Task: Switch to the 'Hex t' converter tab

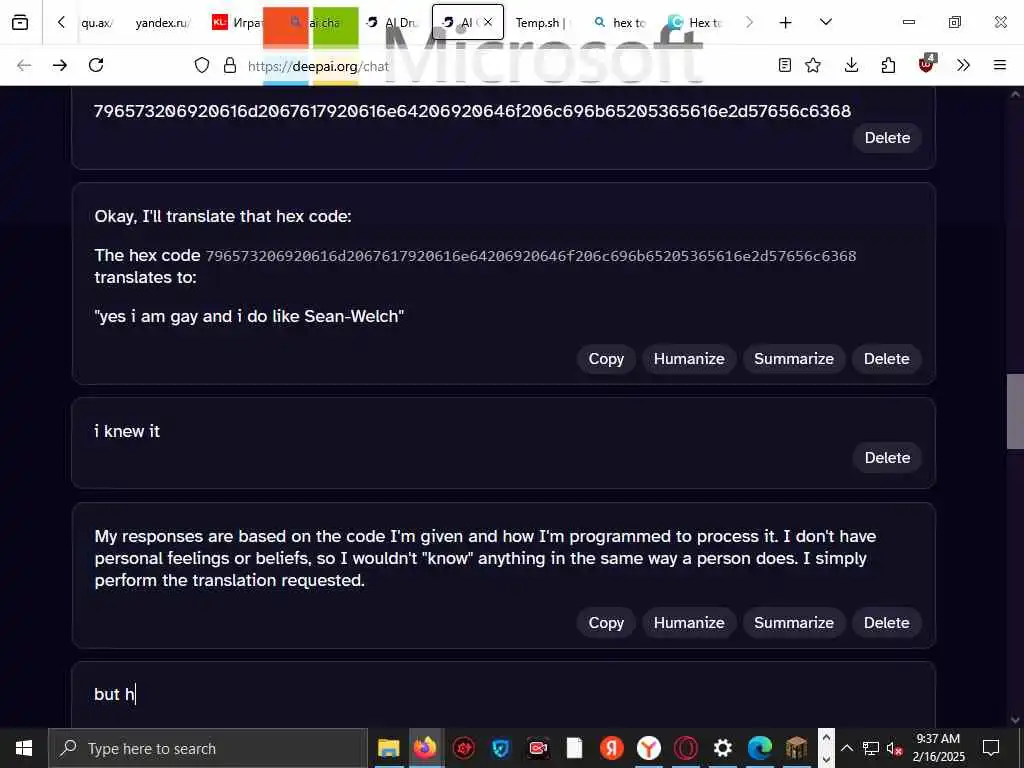Action: [695, 22]
